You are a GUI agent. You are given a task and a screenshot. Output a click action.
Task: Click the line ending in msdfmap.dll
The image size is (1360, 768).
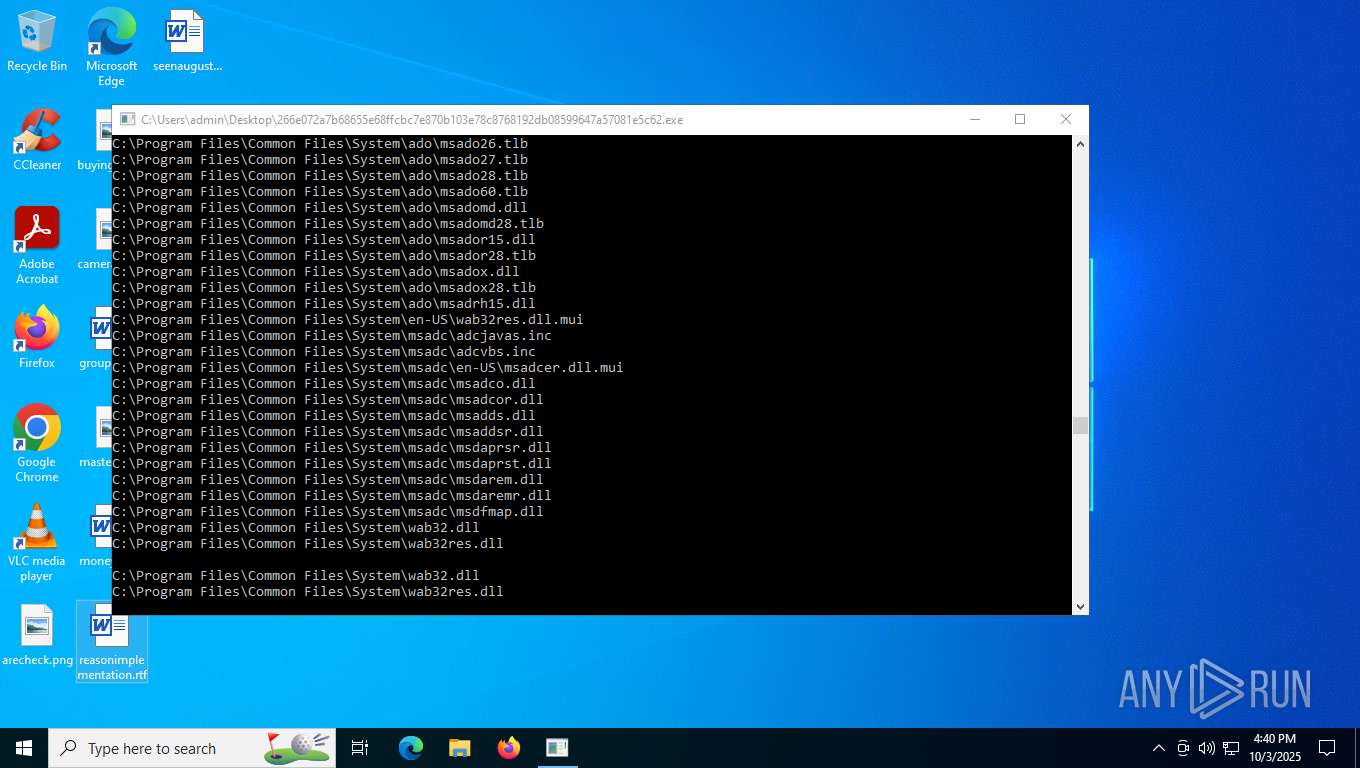[x=328, y=512]
